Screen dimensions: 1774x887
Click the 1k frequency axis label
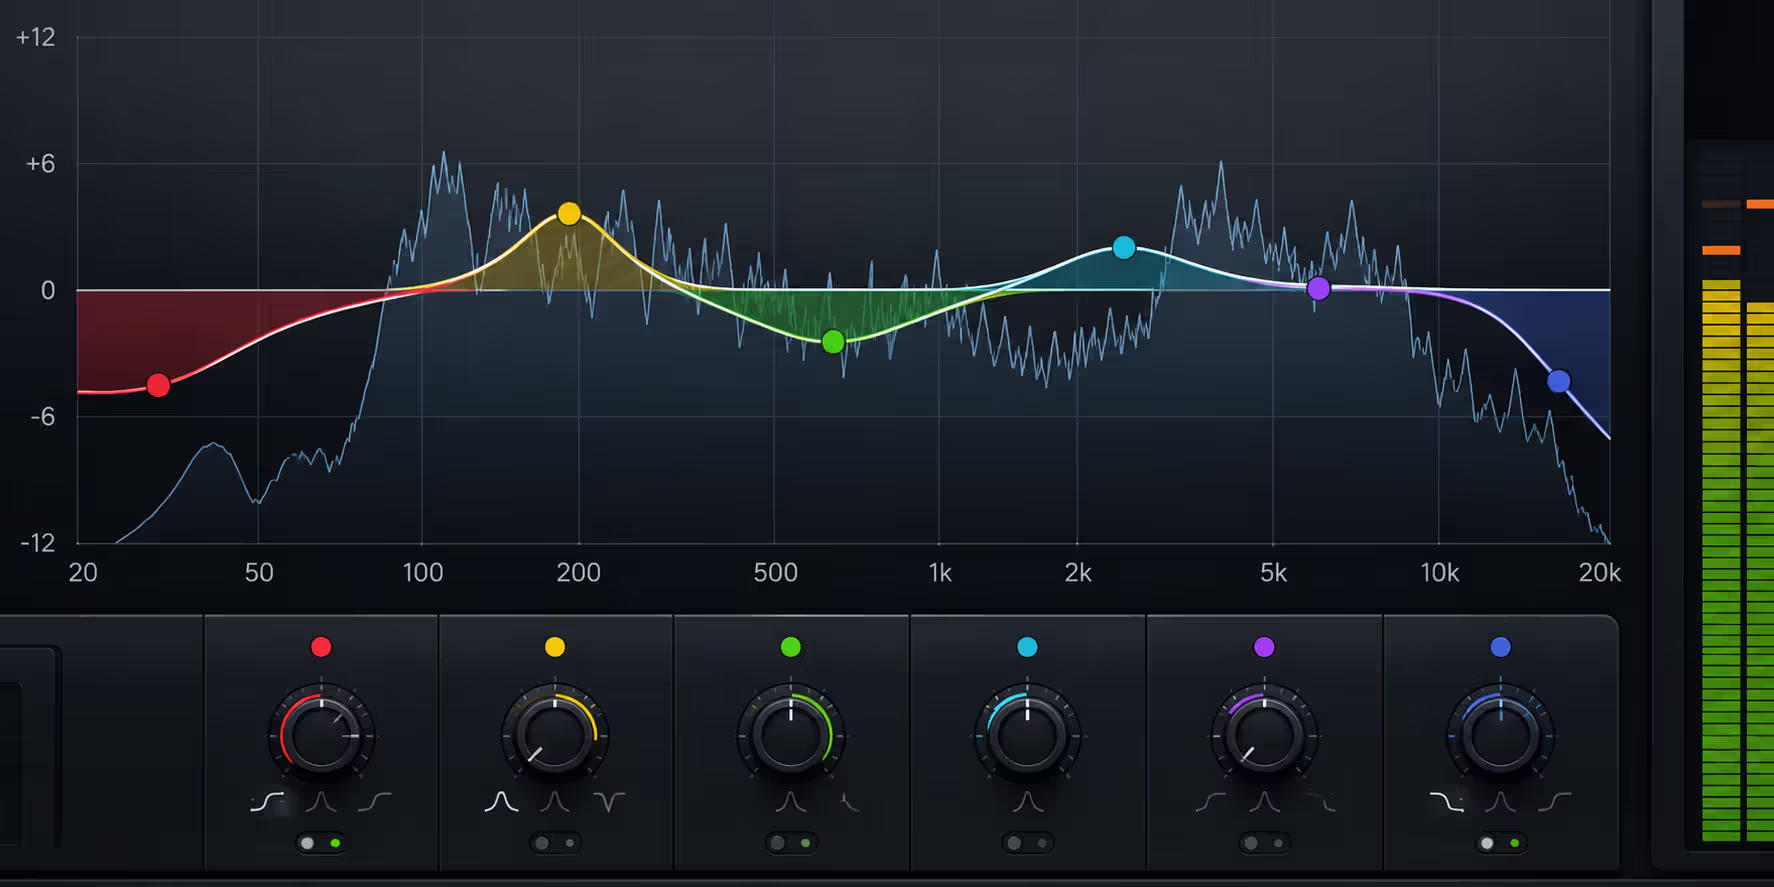click(x=940, y=572)
